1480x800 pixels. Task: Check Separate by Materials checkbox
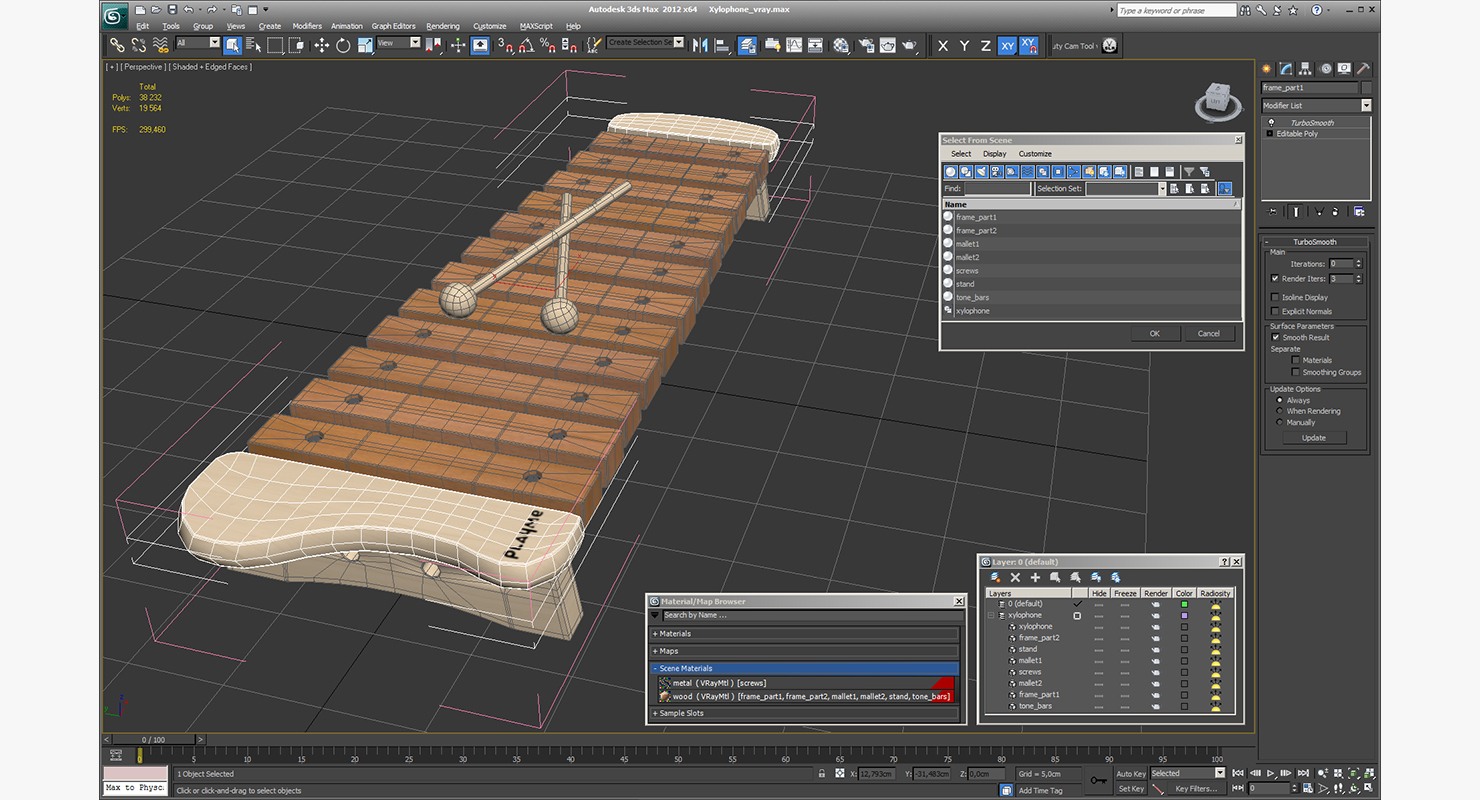click(1295, 360)
